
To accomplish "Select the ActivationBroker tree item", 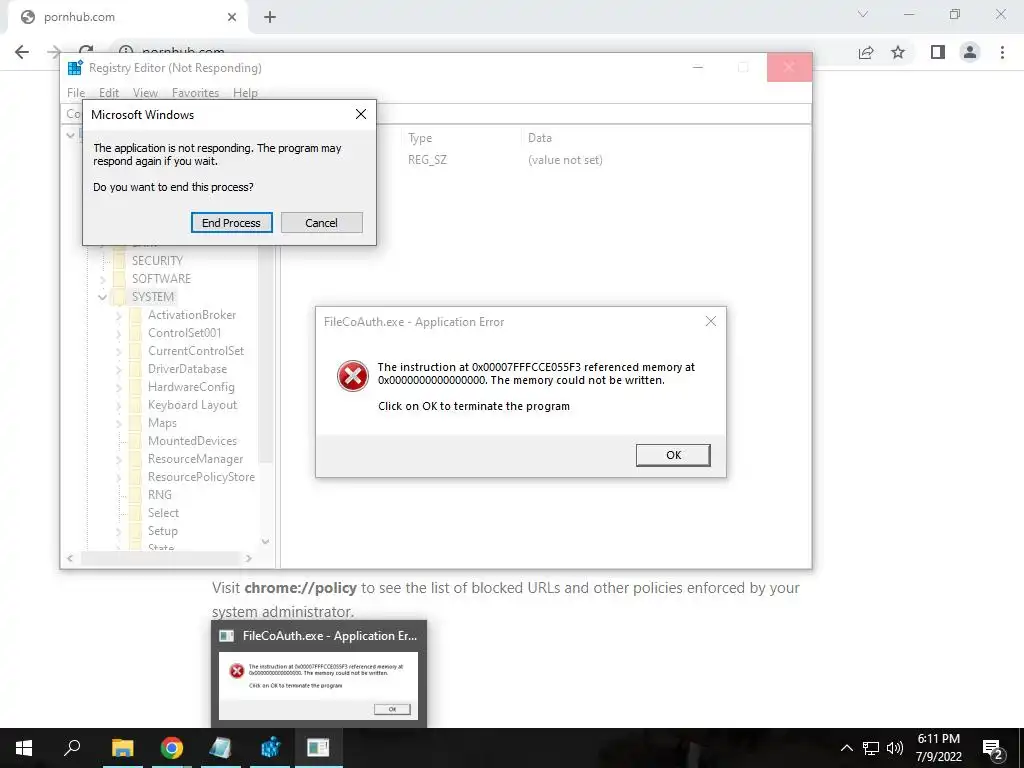I will 191,315.
